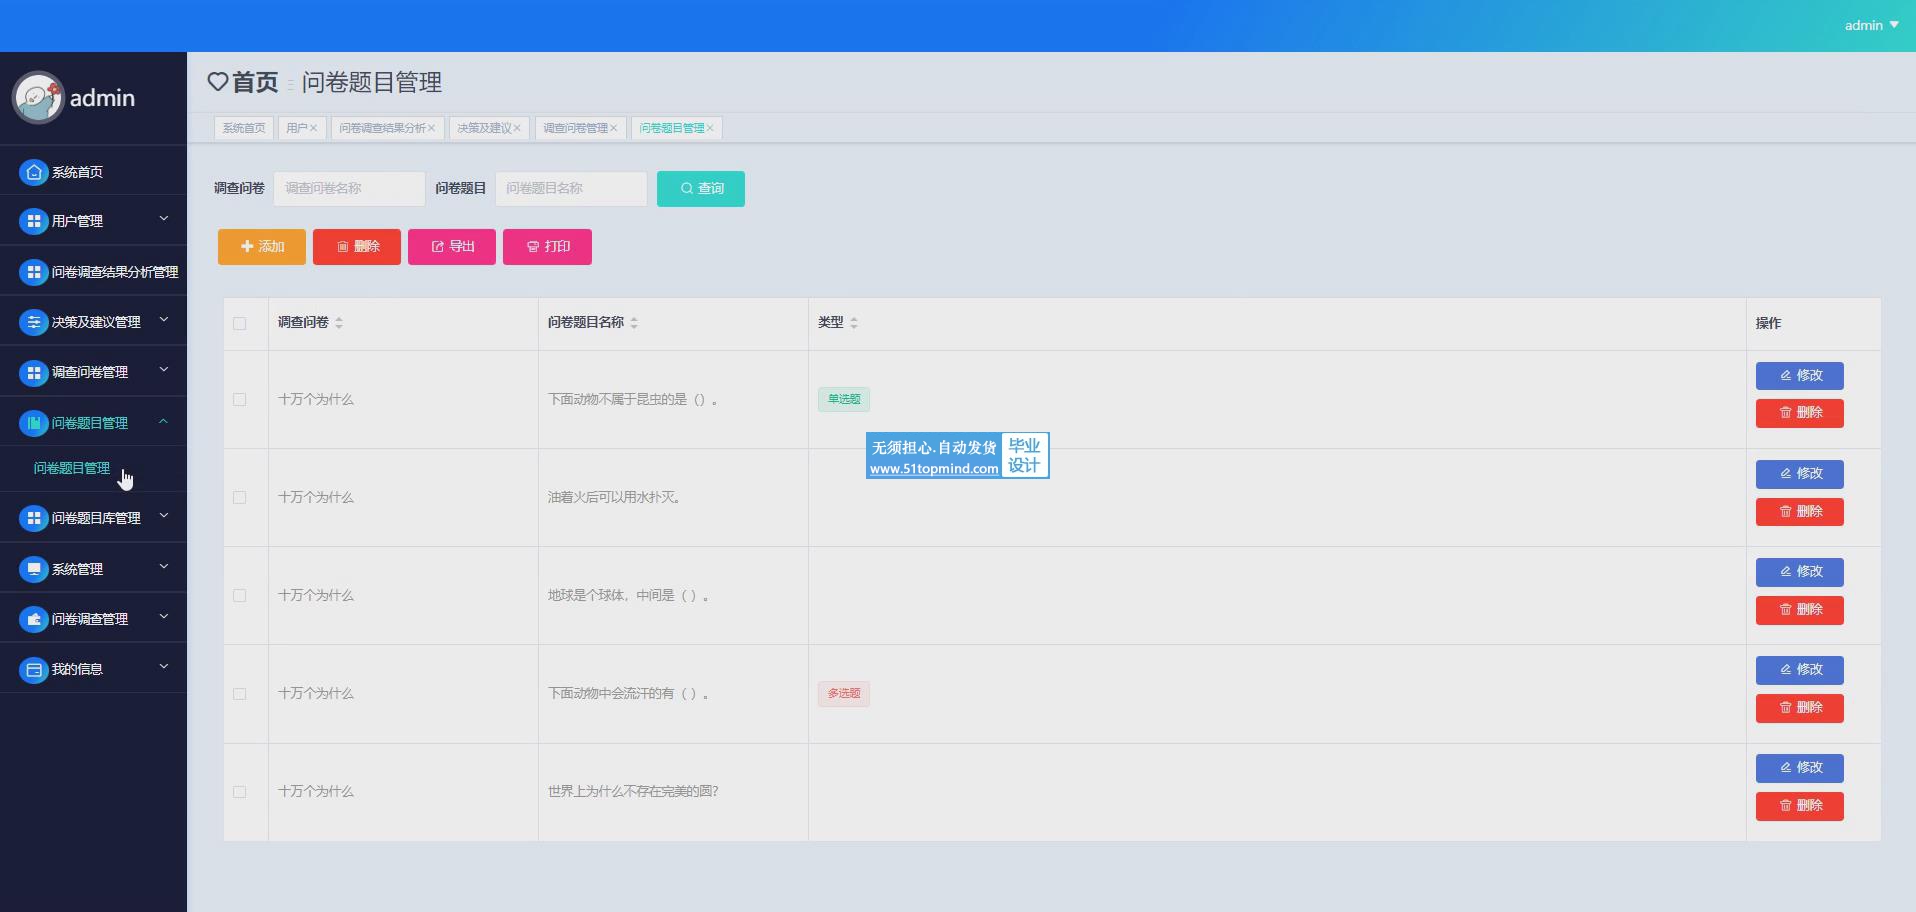The image size is (1916, 912).
Task: Focus the 调查问卷名称 search field
Action: pos(349,189)
